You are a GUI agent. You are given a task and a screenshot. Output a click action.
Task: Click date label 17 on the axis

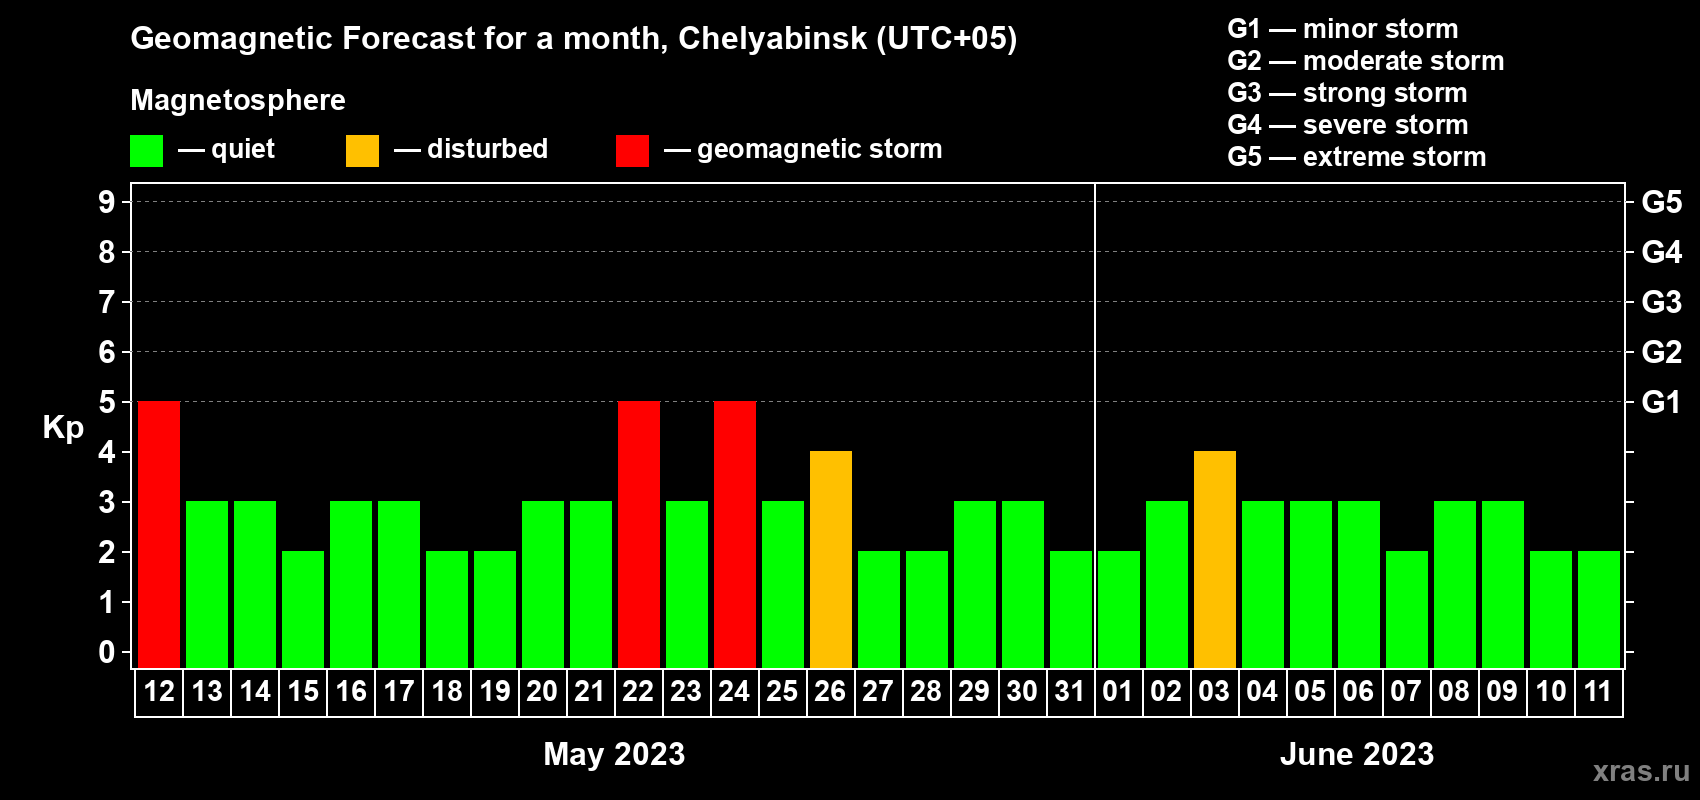(399, 691)
